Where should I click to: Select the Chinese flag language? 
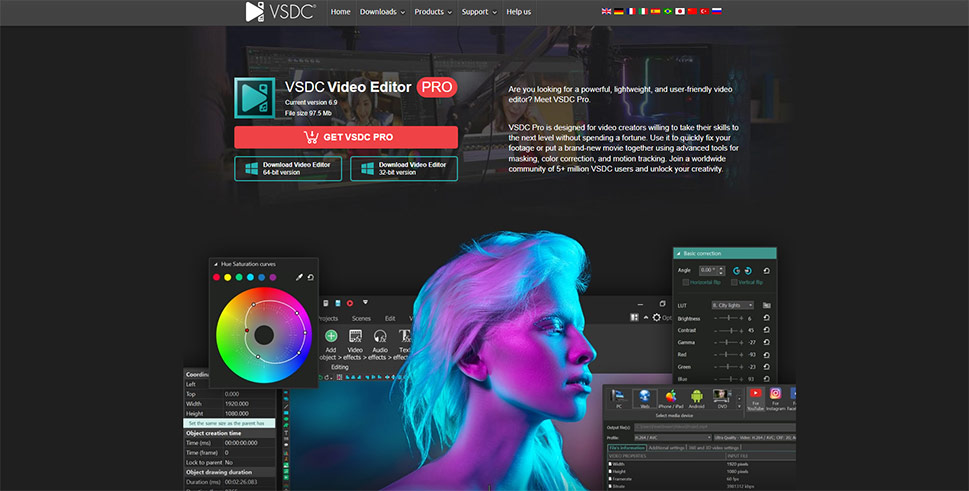(692, 11)
